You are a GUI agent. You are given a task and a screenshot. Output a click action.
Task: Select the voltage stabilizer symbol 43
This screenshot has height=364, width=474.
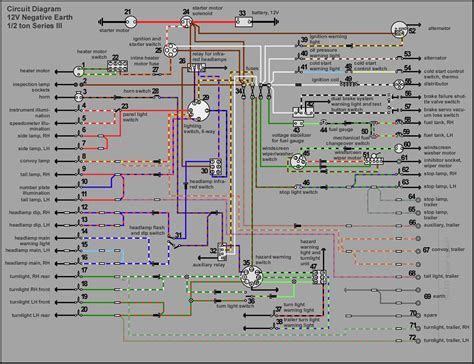point(298,123)
